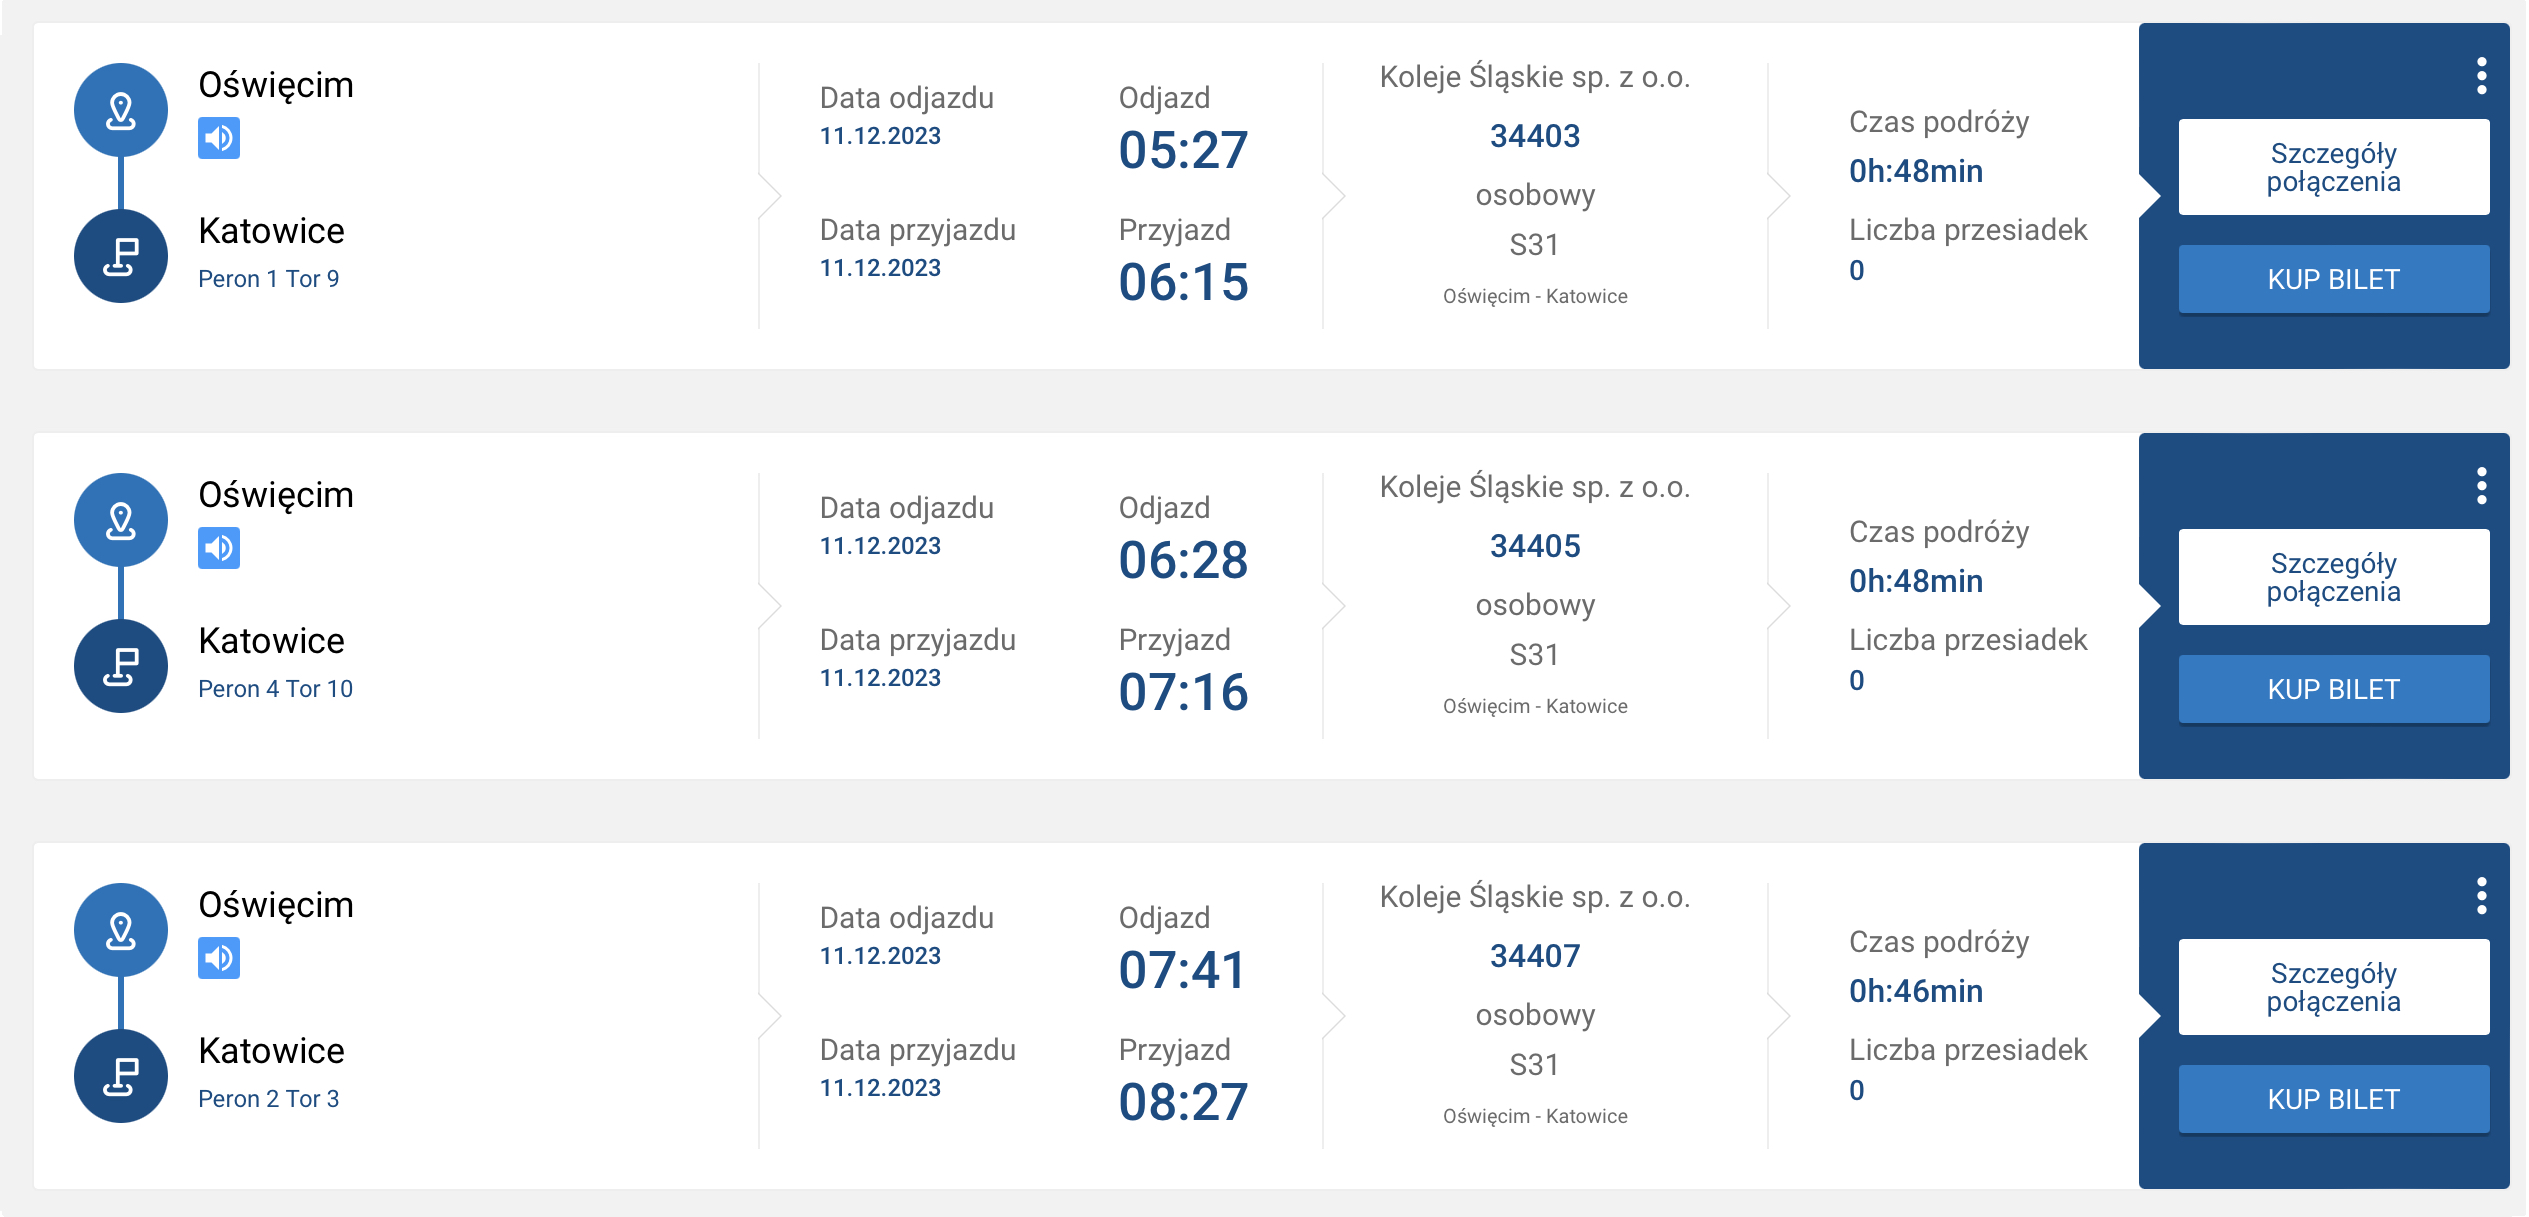
Task: Click Katowice platform icon on first connection
Action: (x=121, y=256)
